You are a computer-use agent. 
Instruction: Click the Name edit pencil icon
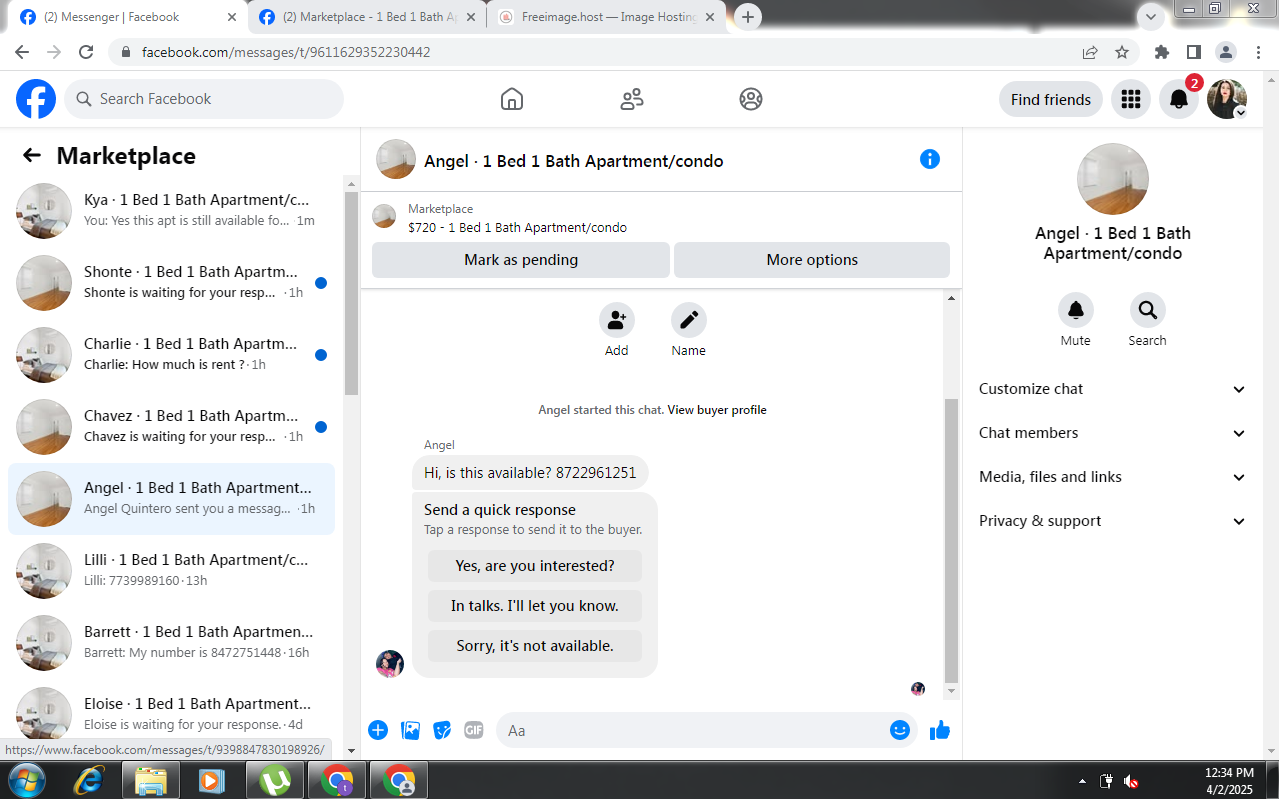pyautogui.click(x=689, y=320)
